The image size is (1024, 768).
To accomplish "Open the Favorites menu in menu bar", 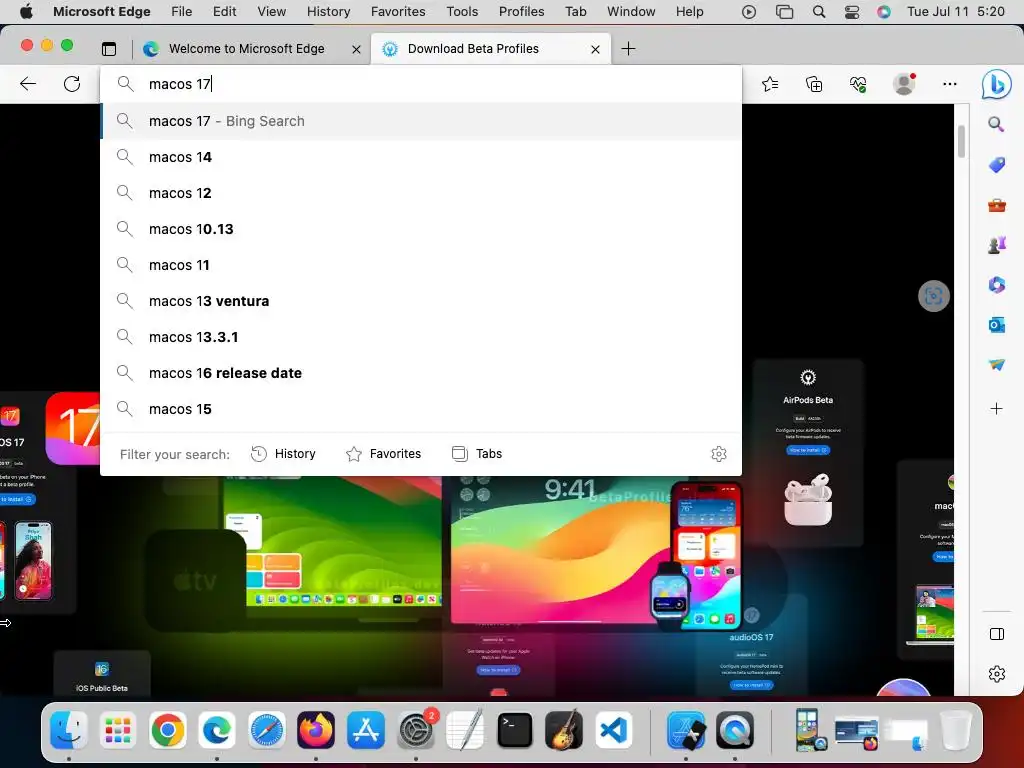I will pos(398,12).
